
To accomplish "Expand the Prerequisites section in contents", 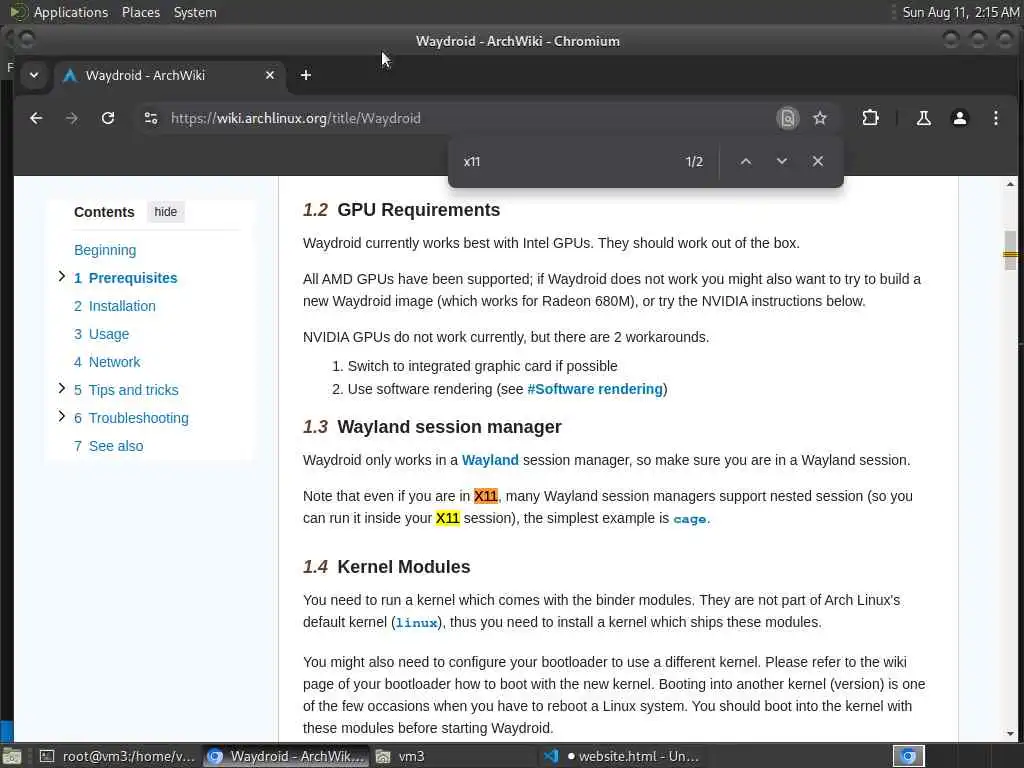I will (61, 277).
